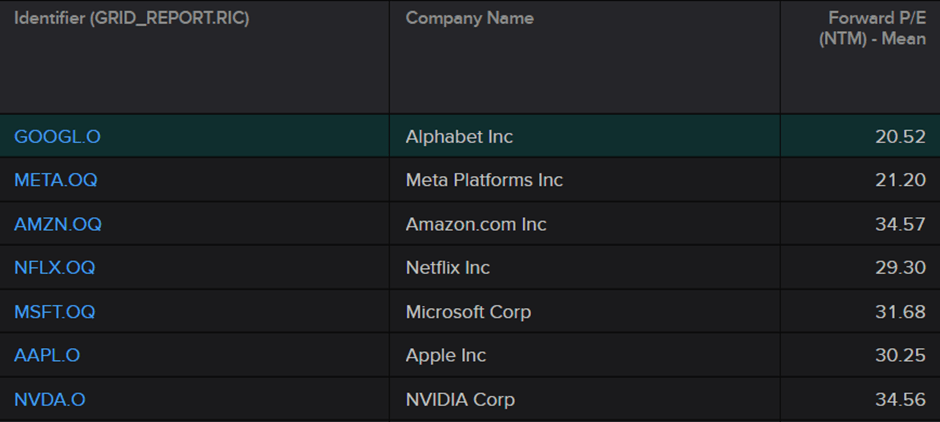The width and height of the screenshot is (940, 422).
Task: Select the Apple Inc company cell
Action: [445, 356]
